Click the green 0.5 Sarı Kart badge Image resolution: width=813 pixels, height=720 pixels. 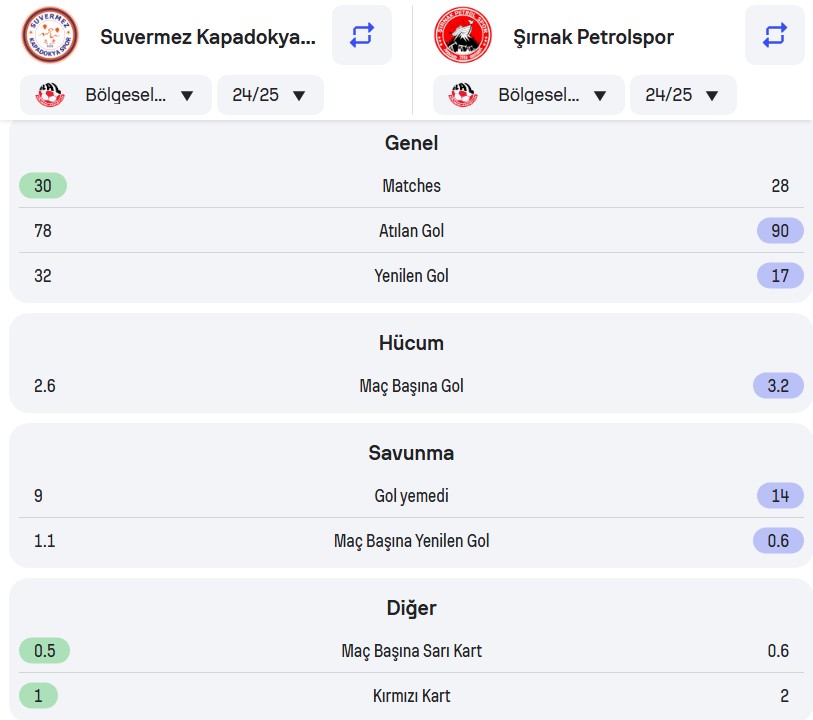tap(45, 651)
